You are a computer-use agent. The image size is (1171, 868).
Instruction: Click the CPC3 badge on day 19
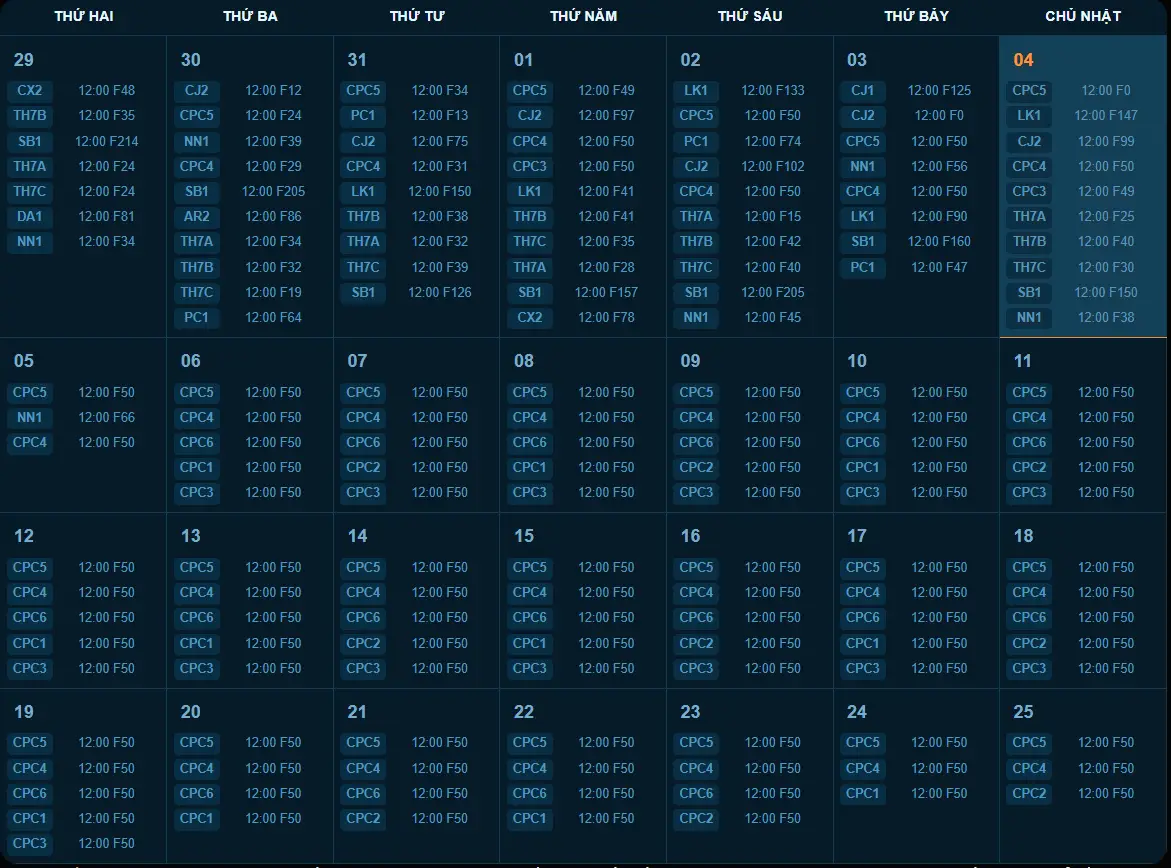click(x=29, y=843)
